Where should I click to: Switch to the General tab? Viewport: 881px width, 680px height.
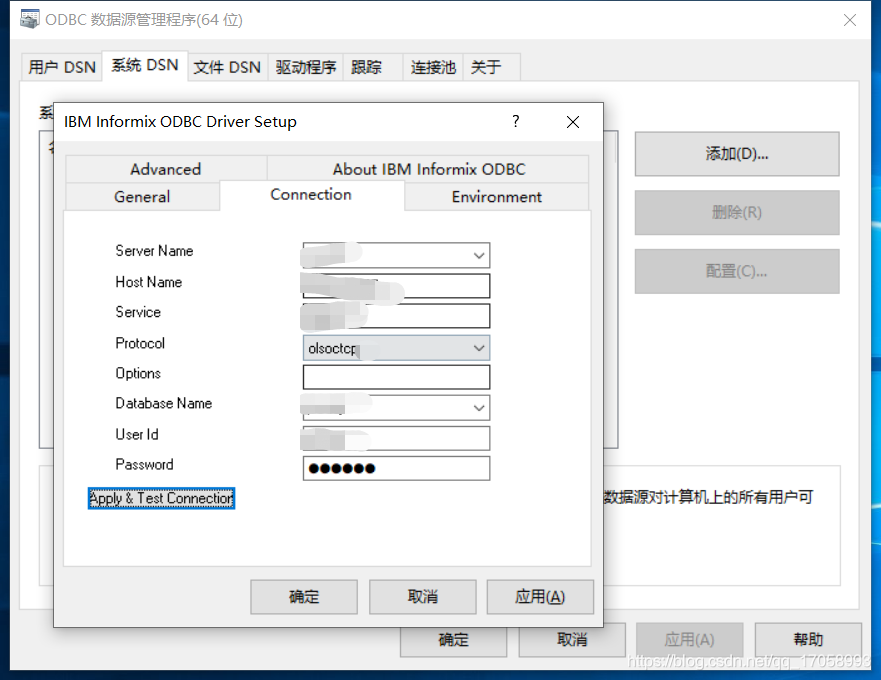point(141,197)
